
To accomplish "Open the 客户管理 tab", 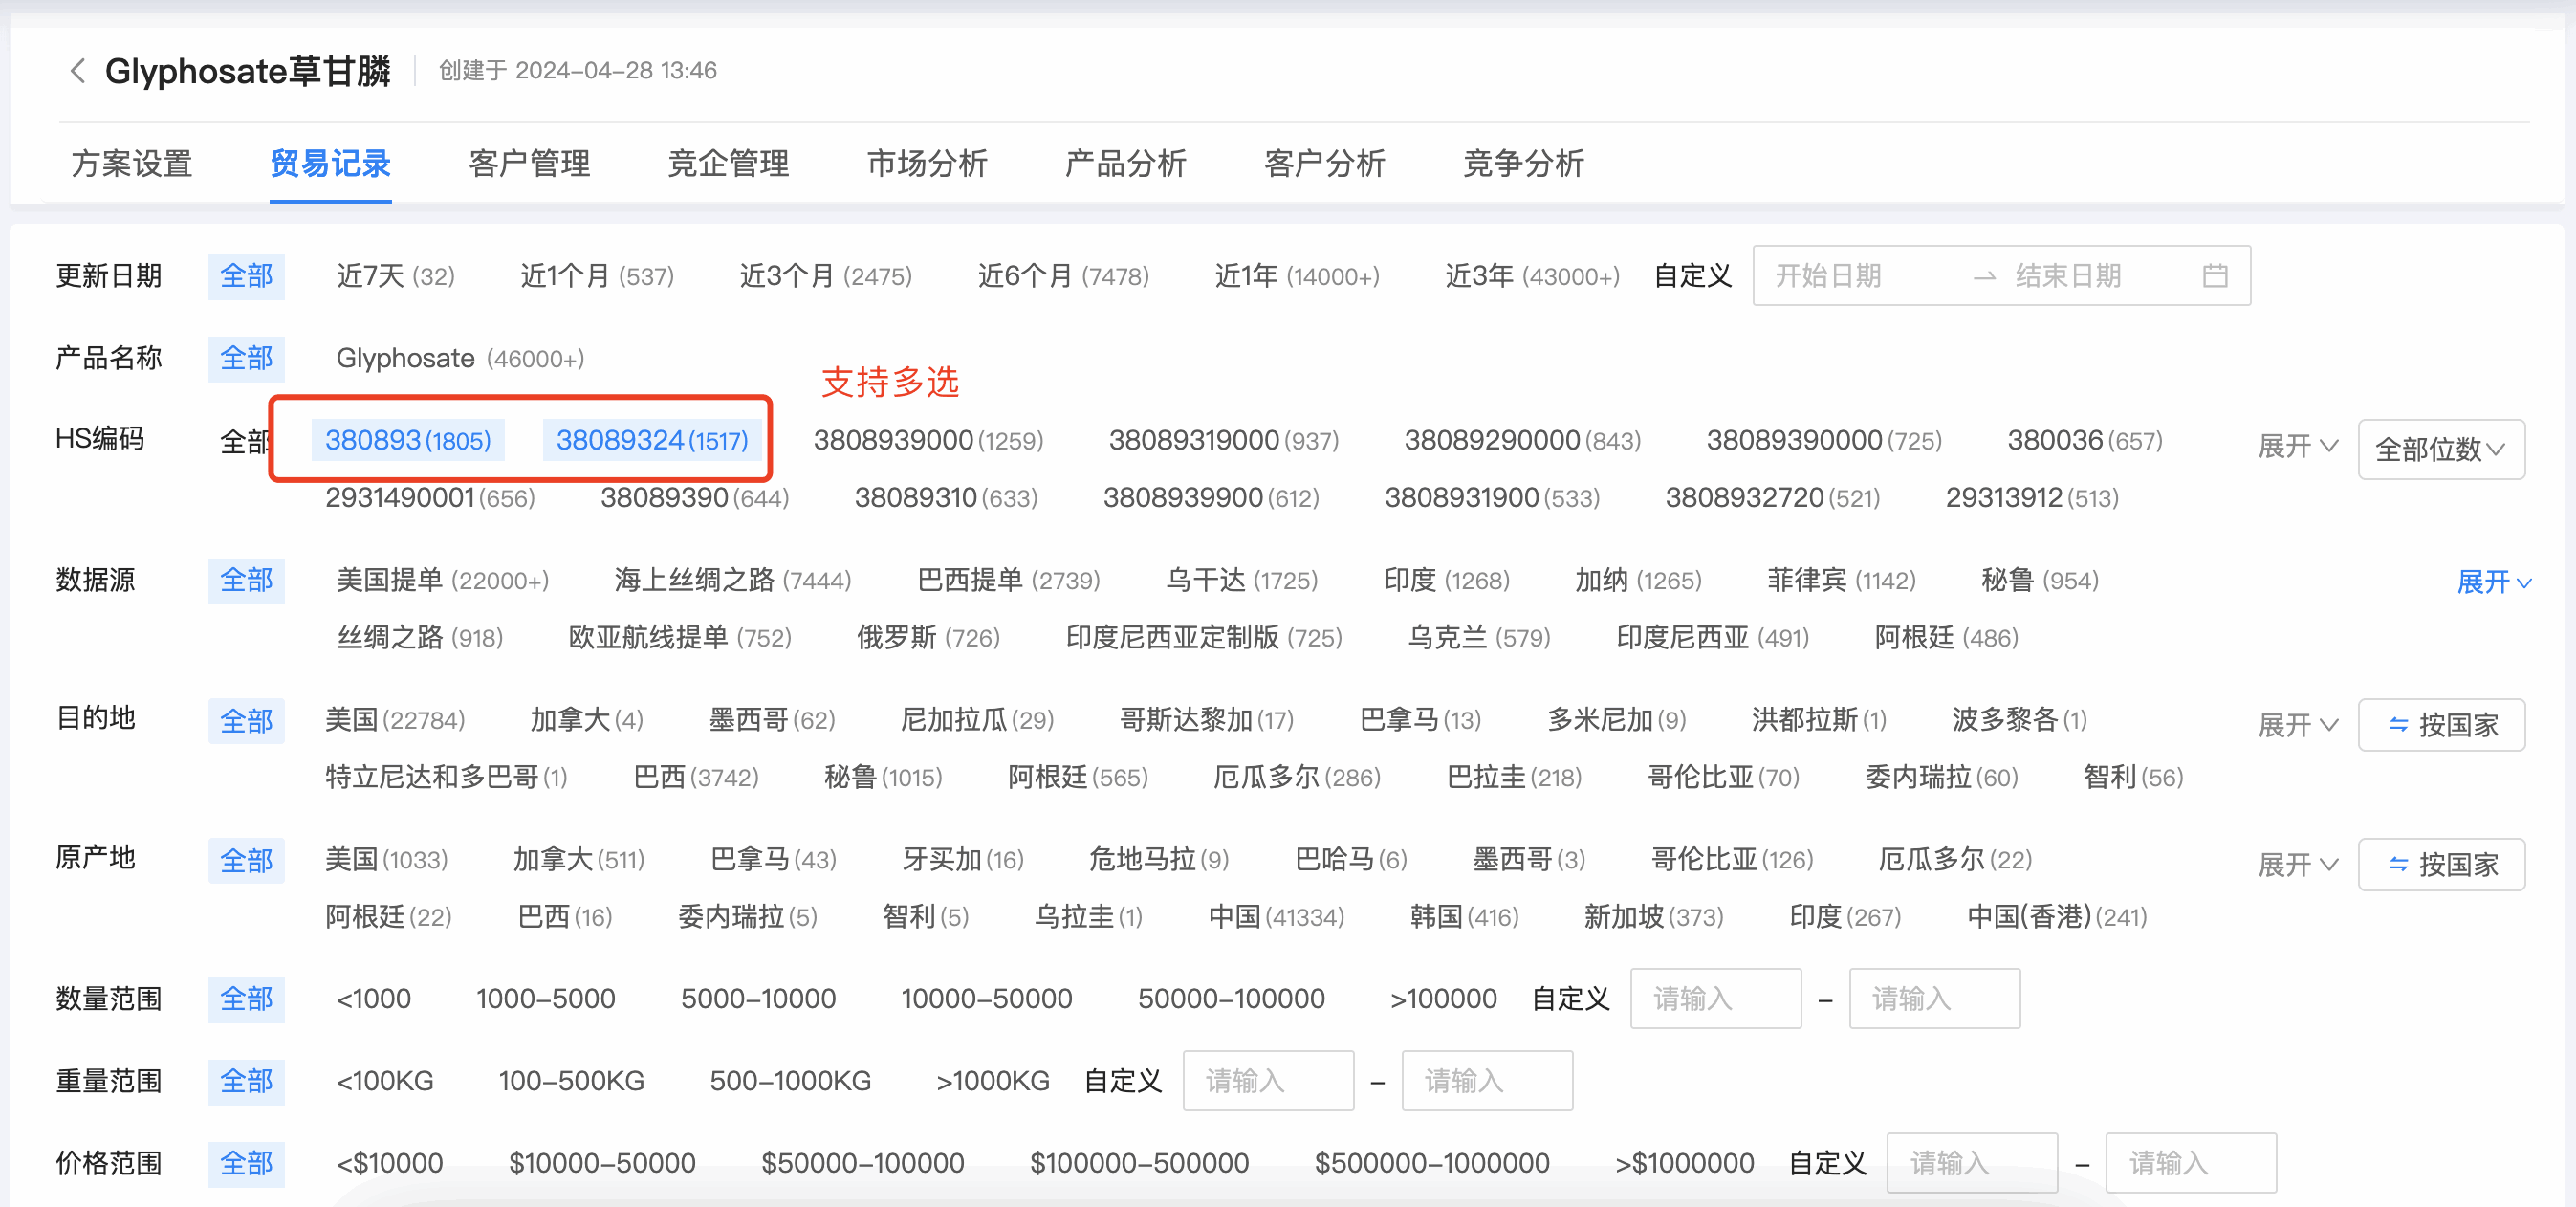I will click(529, 163).
